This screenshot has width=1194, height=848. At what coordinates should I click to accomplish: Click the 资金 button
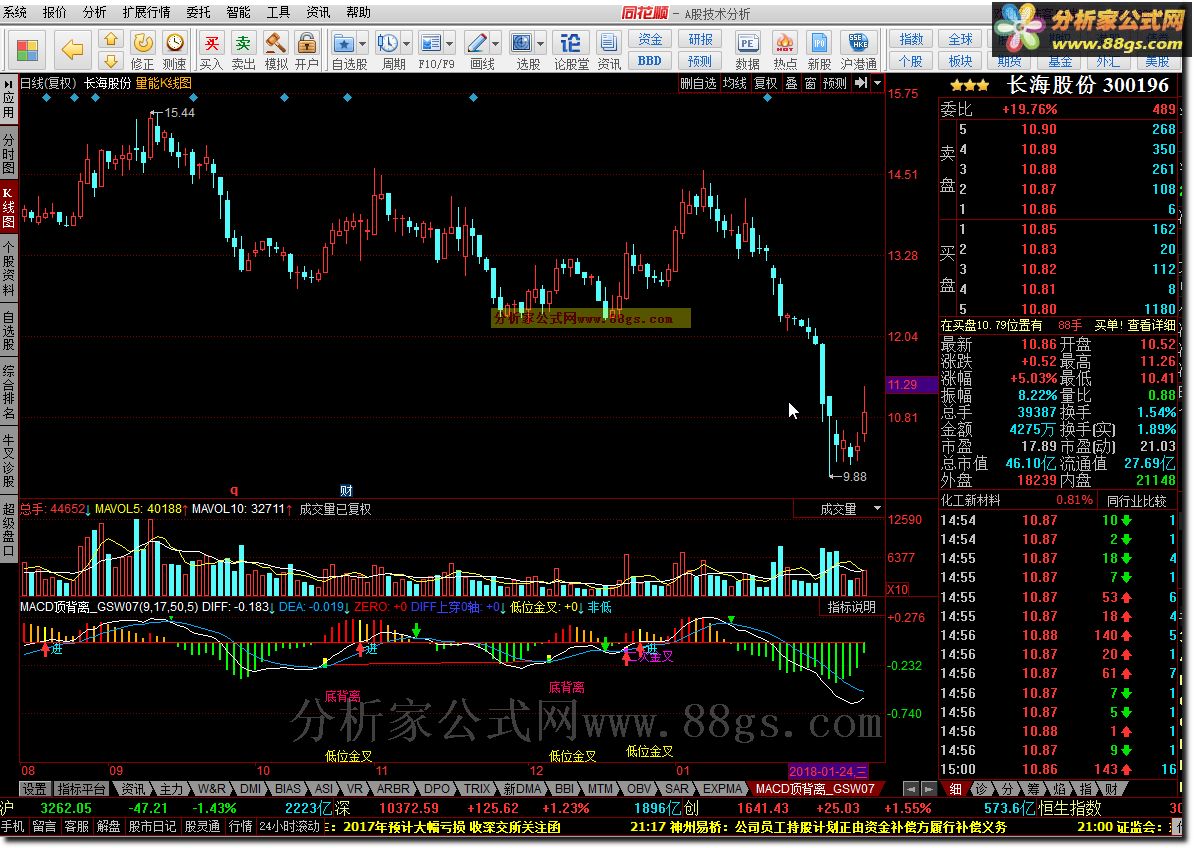(x=650, y=39)
